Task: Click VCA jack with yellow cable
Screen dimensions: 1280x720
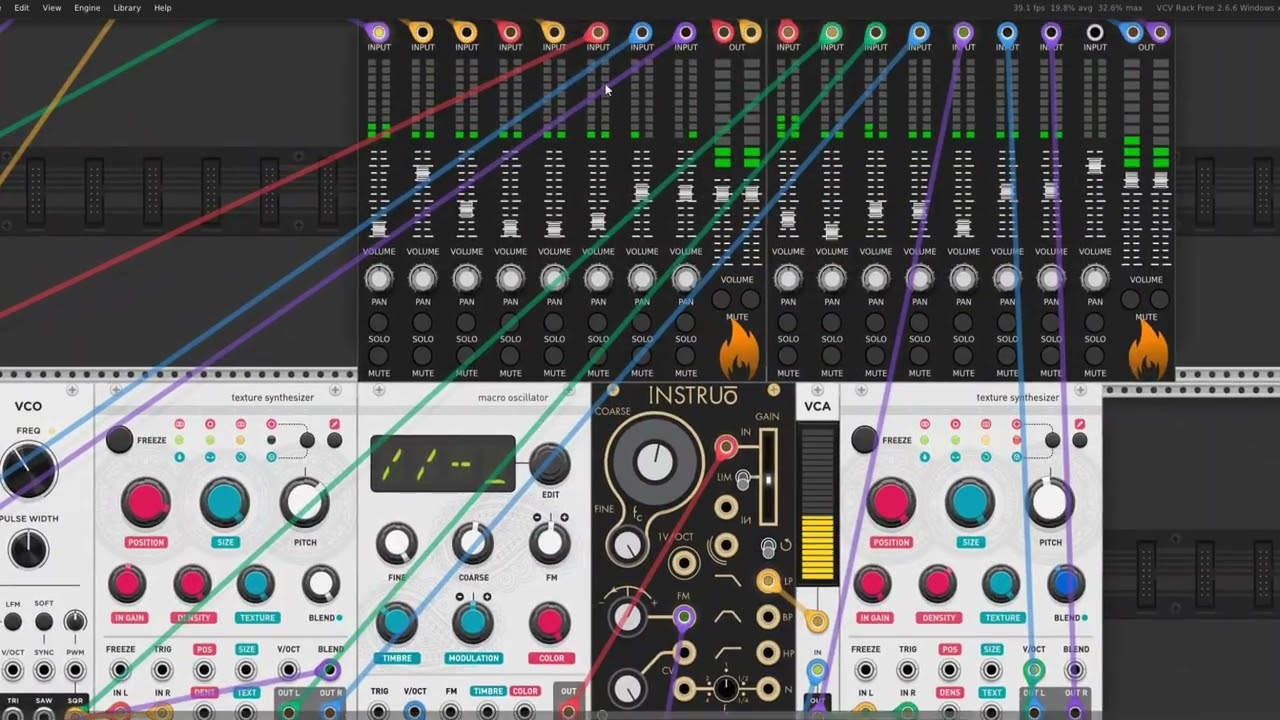Action: (818, 622)
